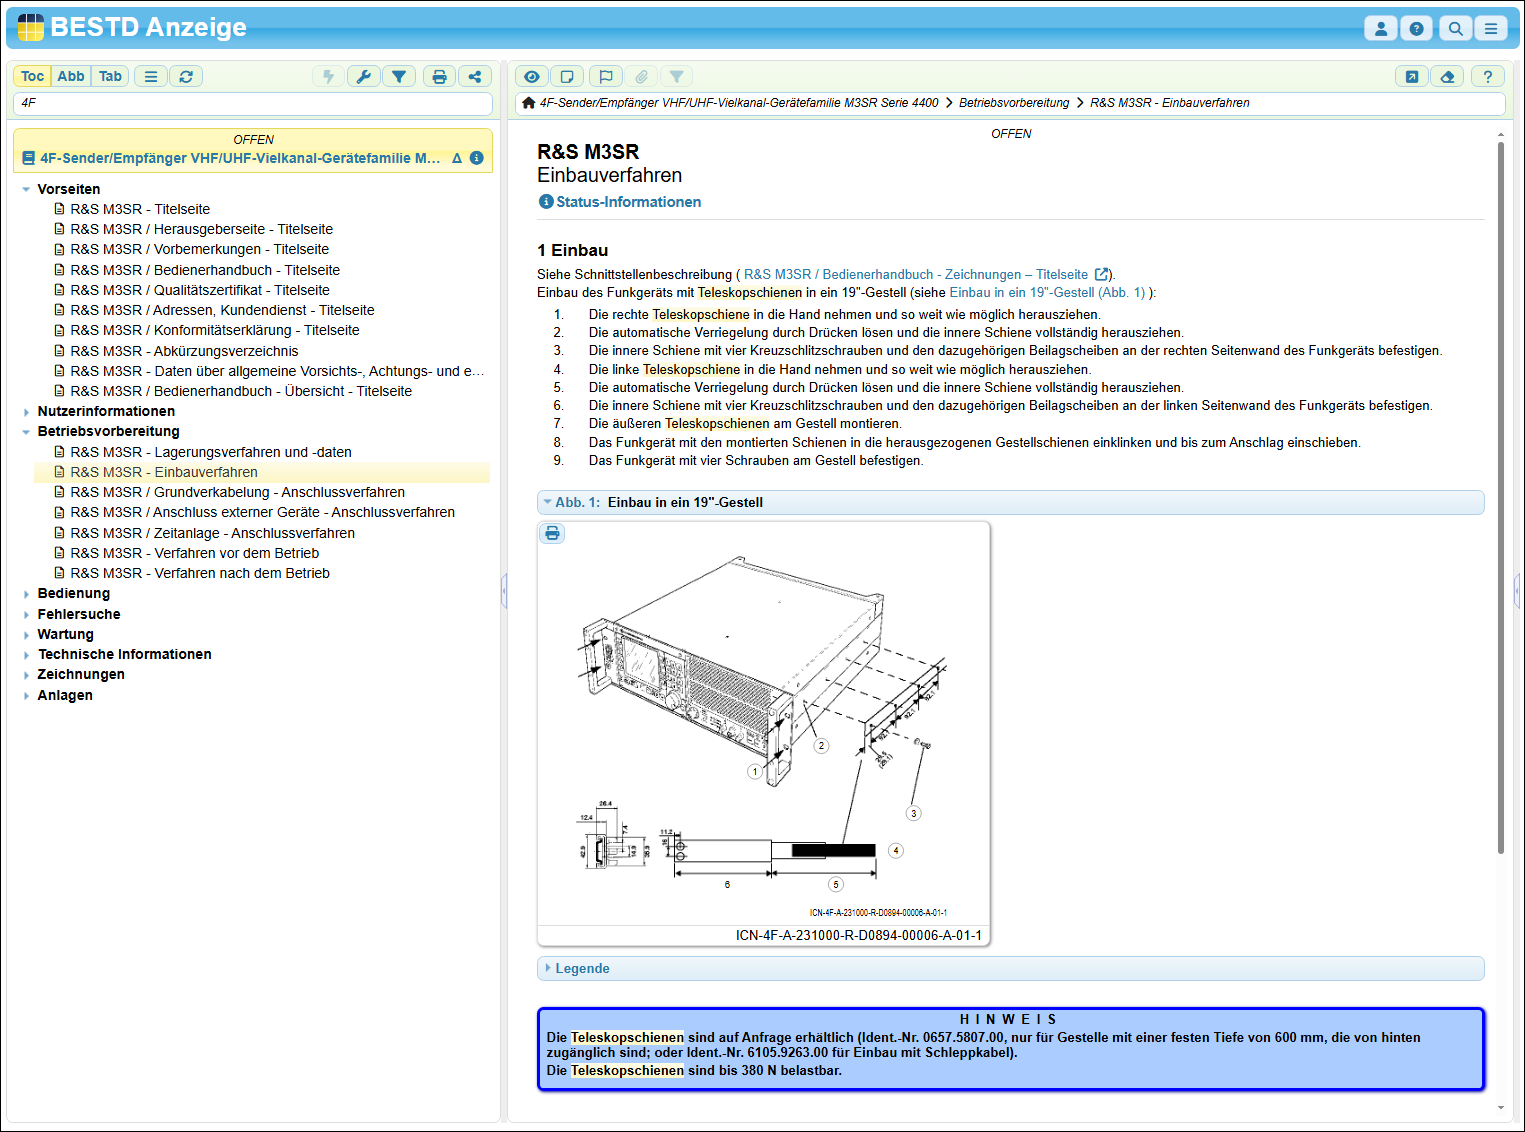Toggle the eye view icon in content toolbar
Image resolution: width=1525 pixels, height=1132 pixels.
coord(532,76)
